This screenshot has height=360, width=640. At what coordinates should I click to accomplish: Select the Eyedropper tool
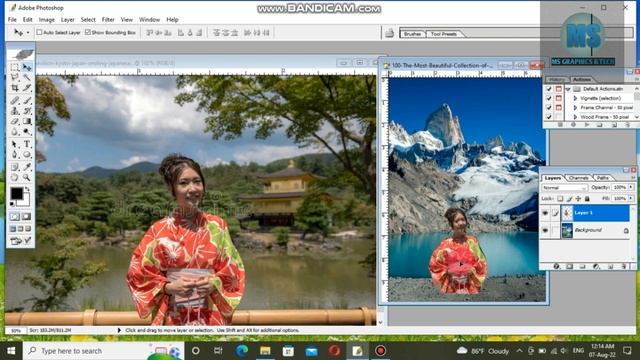(x=27, y=167)
